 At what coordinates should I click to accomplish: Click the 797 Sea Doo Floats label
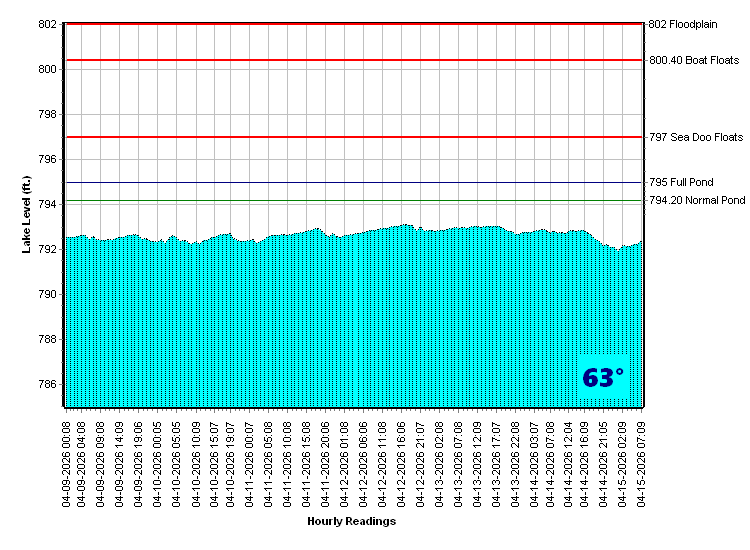coord(696,137)
